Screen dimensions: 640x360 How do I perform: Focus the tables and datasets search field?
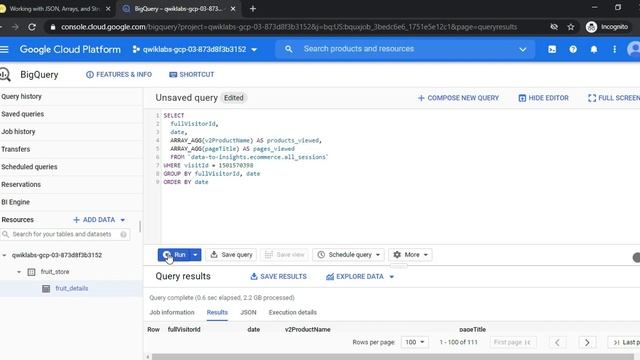coord(65,234)
